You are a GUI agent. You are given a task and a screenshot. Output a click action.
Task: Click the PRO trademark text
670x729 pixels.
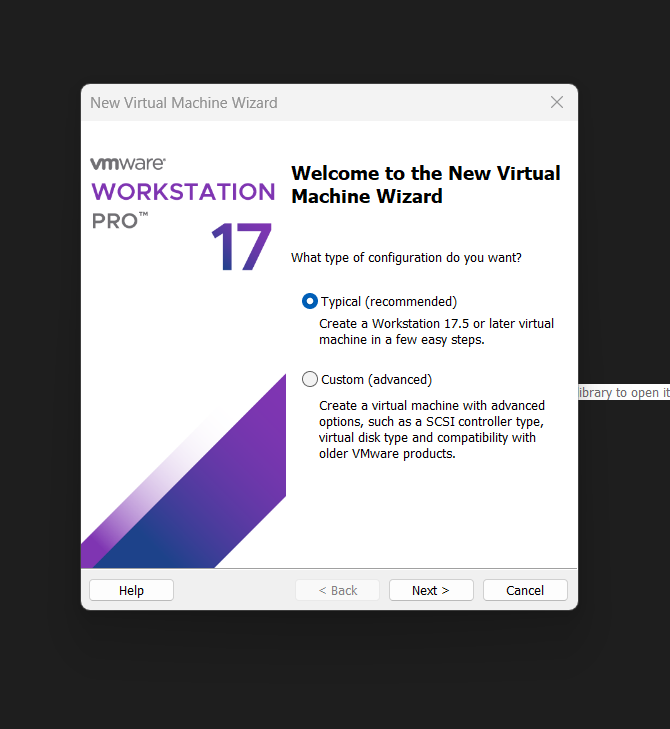(x=119, y=221)
